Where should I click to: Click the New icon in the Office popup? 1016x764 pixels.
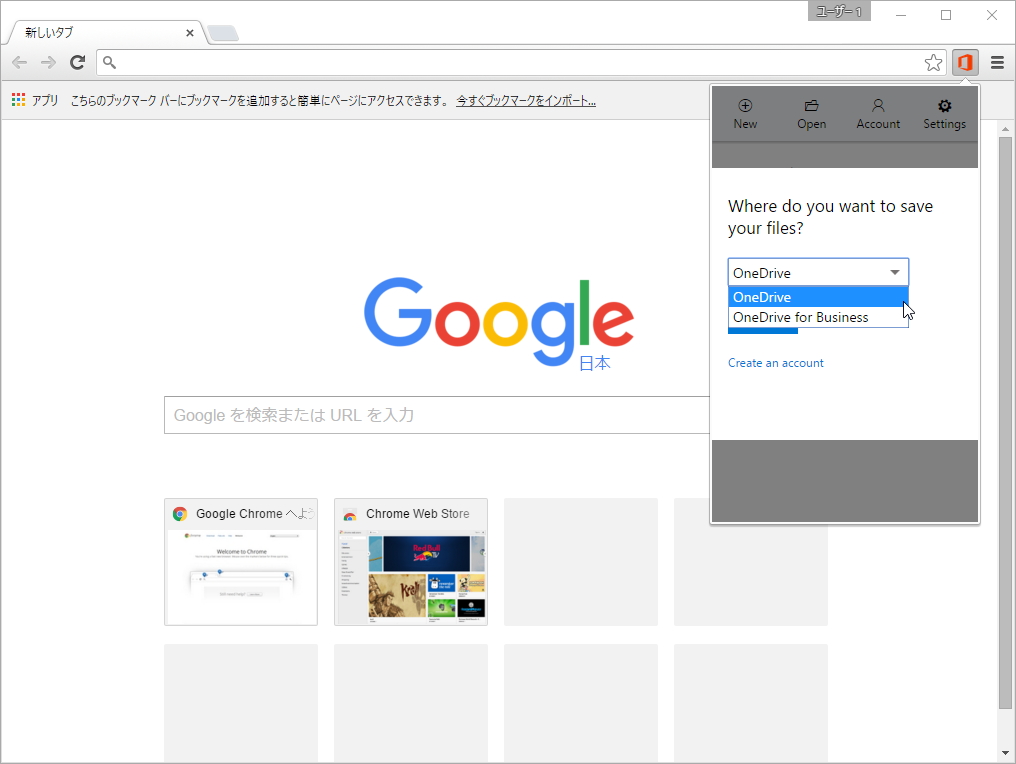[x=745, y=110]
